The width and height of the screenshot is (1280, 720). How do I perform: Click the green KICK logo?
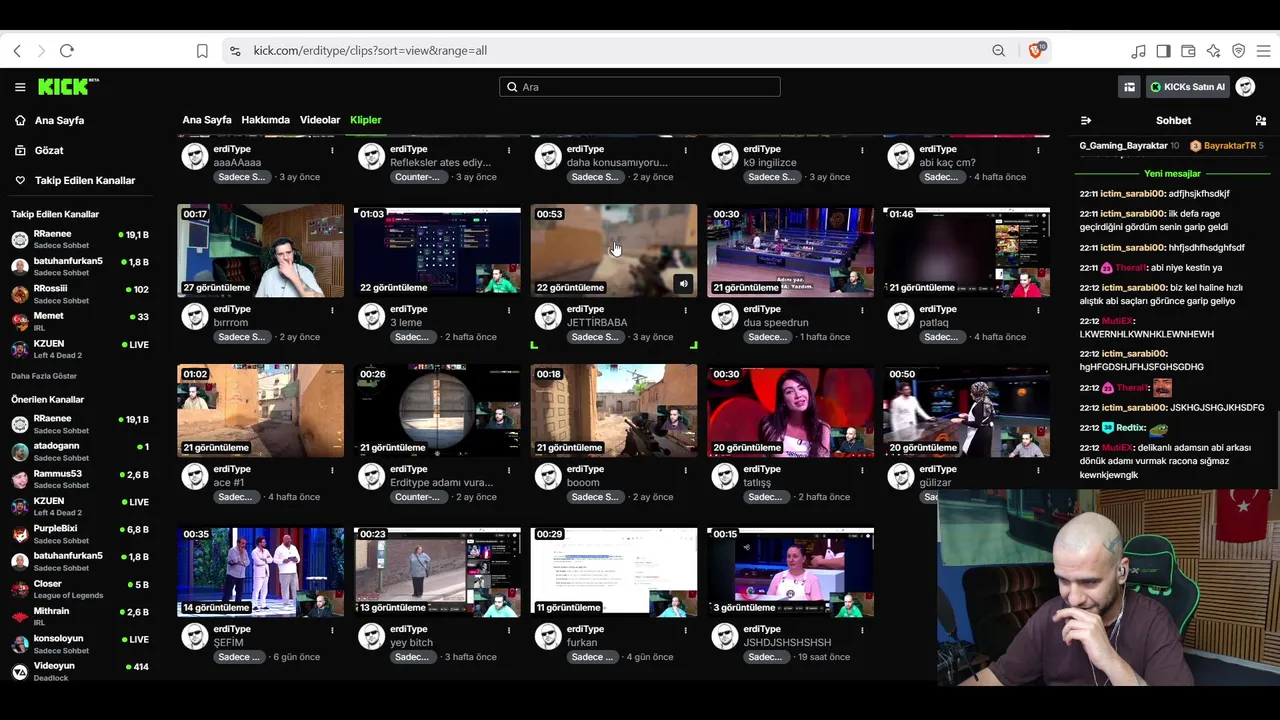tap(68, 87)
